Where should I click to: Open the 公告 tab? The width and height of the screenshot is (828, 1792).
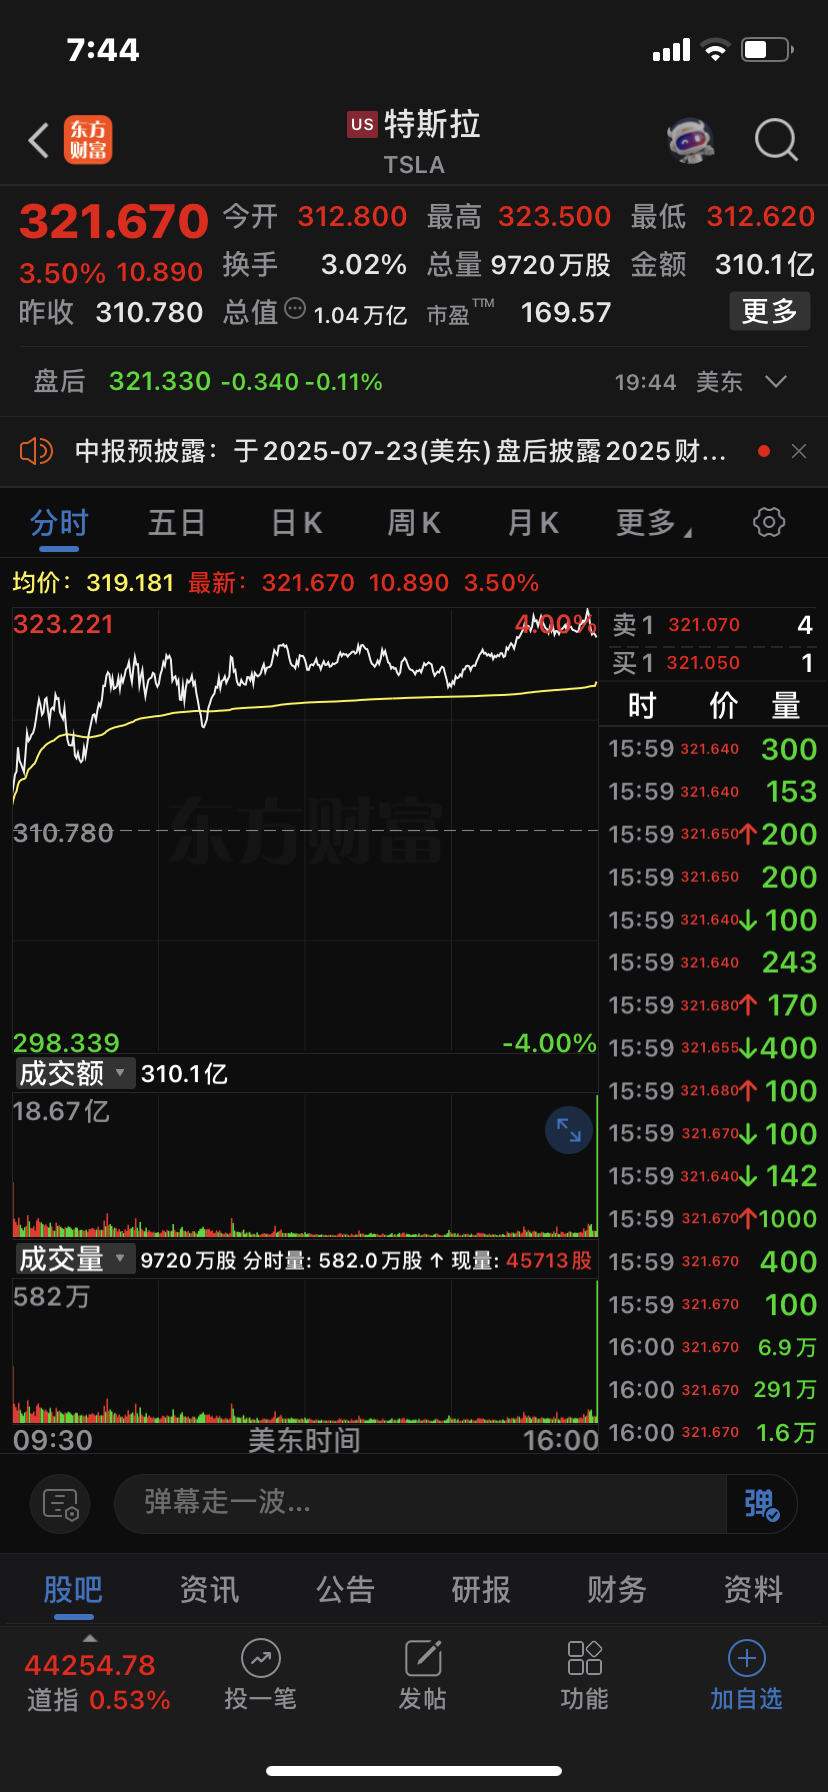point(345,1590)
